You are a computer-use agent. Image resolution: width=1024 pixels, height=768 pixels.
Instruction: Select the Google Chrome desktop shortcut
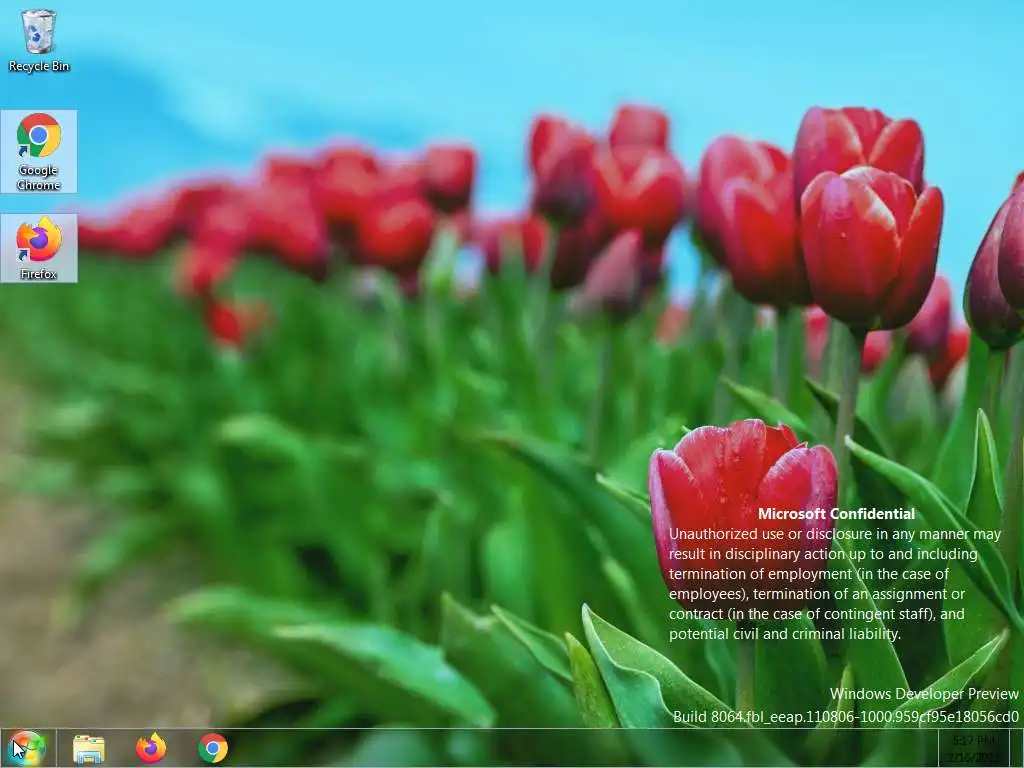39,152
